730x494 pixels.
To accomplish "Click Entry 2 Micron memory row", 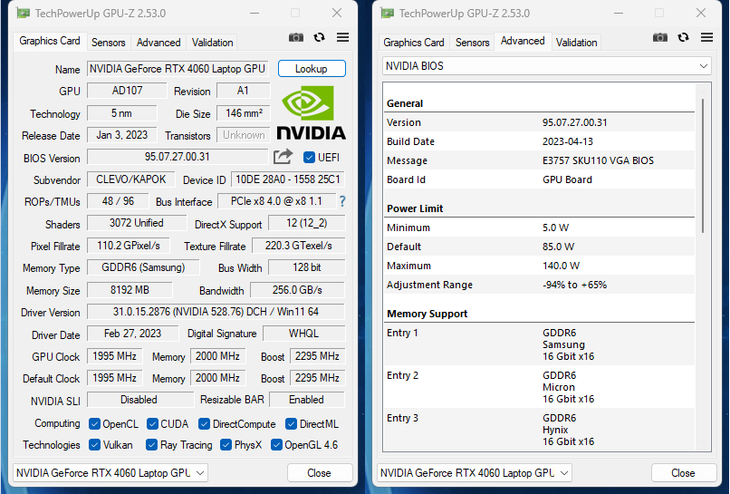I will click(539, 387).
